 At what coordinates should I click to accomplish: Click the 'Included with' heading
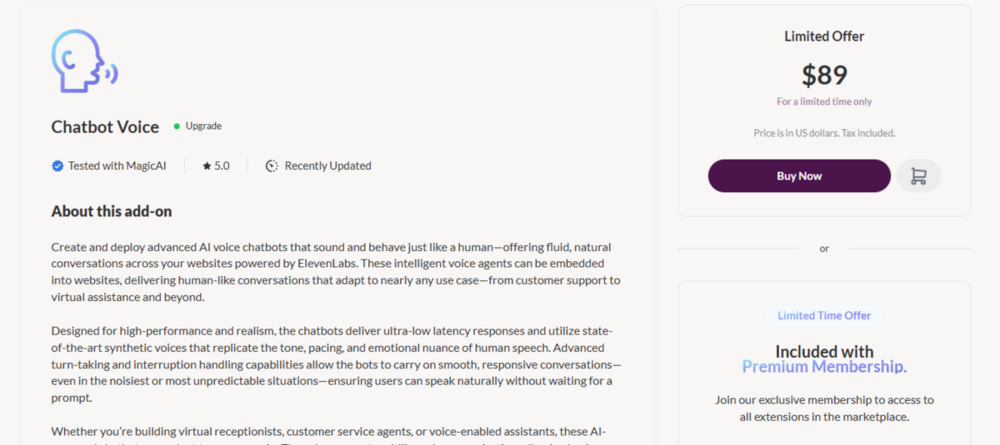pyautogui.click(x=824, y=351)
